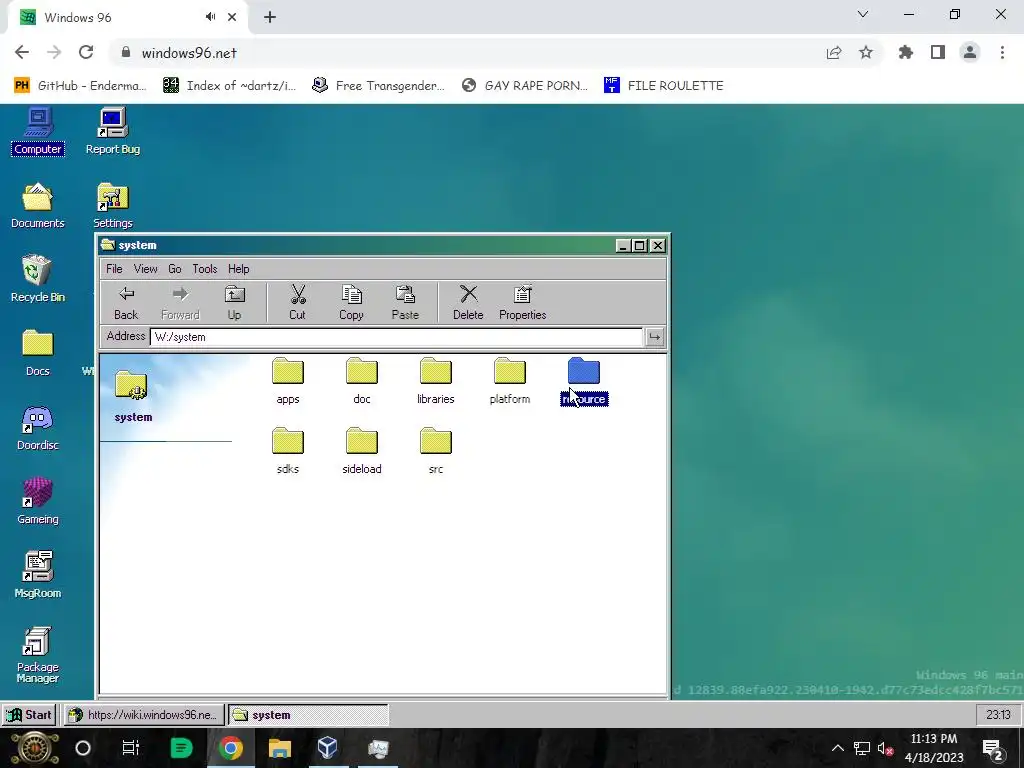Select the libraries folder
Viewport: 1024px width, 768px height.
coord(436,381)
